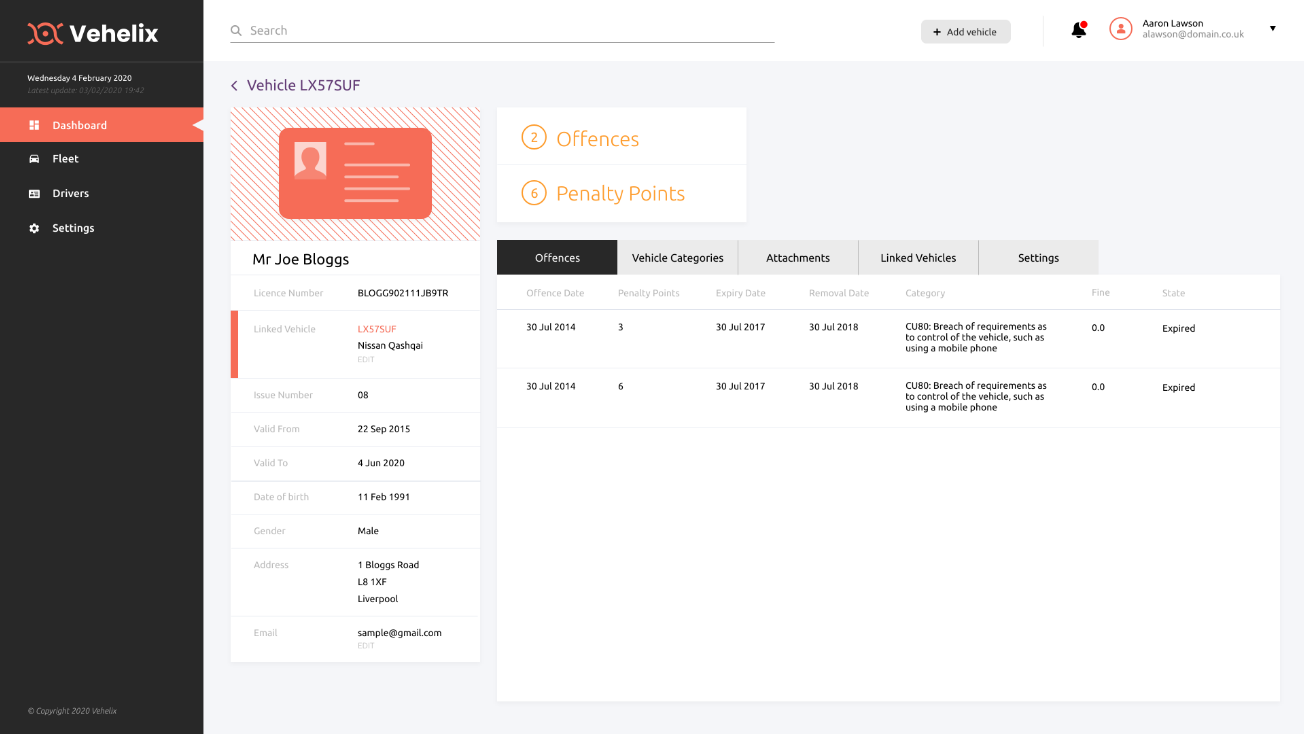Image resolution: width=1304 pixels, height=734 pixels.
Task: Click the Vehelix logo icon
Action: (x=45, y=34)
